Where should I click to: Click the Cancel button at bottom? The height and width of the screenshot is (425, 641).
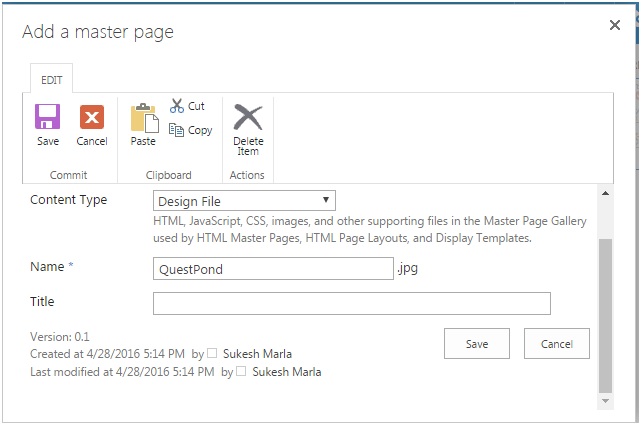557,344
